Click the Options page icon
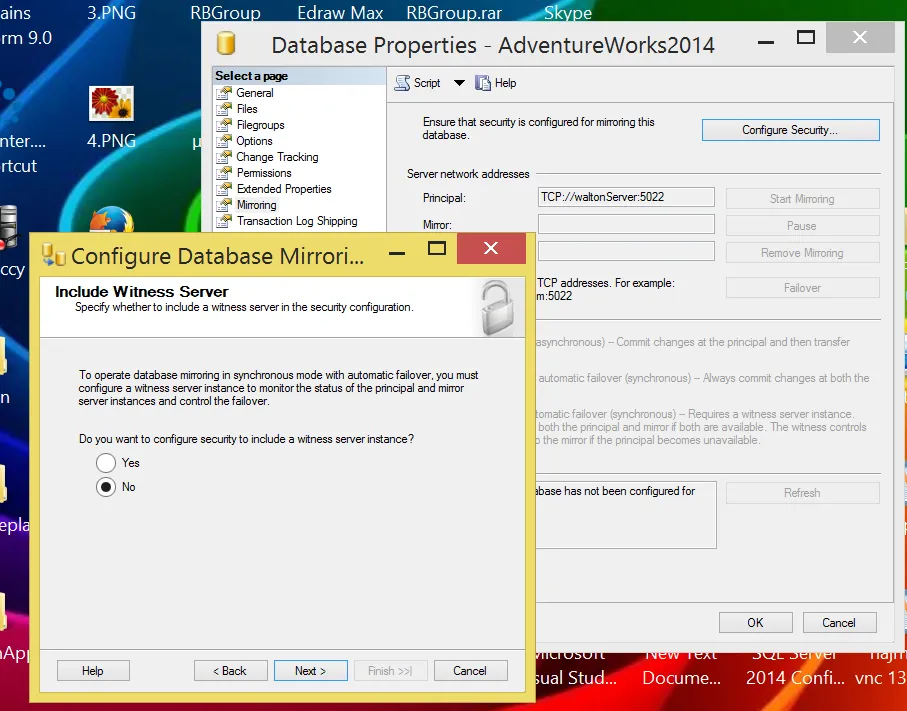 point(224,141)
